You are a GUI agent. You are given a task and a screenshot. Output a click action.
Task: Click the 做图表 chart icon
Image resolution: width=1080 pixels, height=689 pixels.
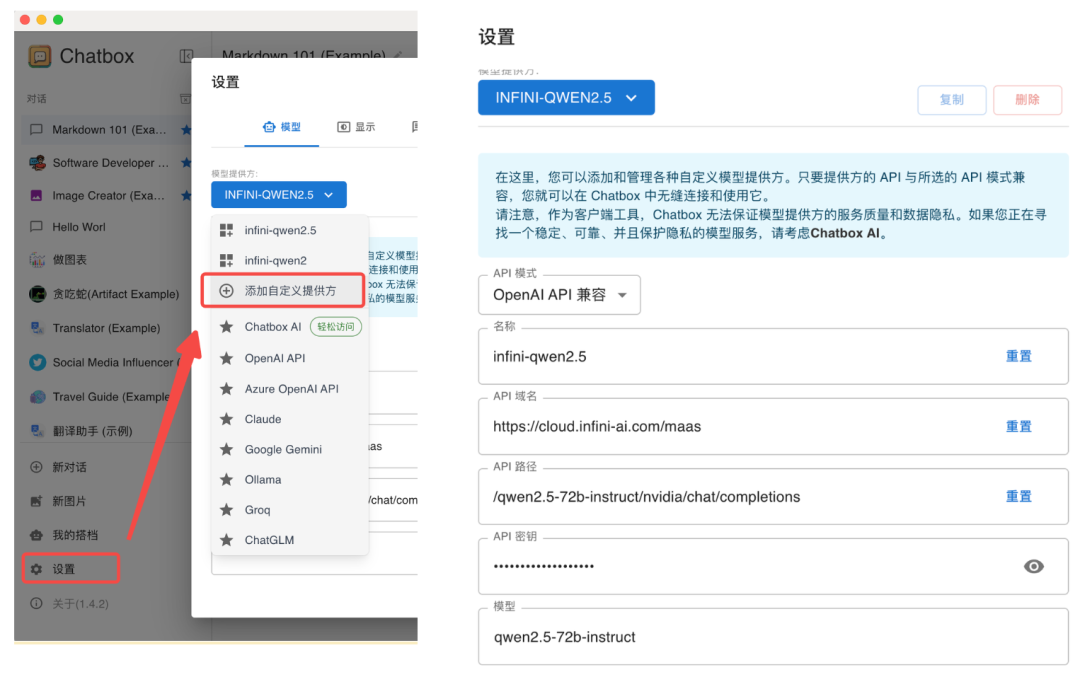(37, 260)
